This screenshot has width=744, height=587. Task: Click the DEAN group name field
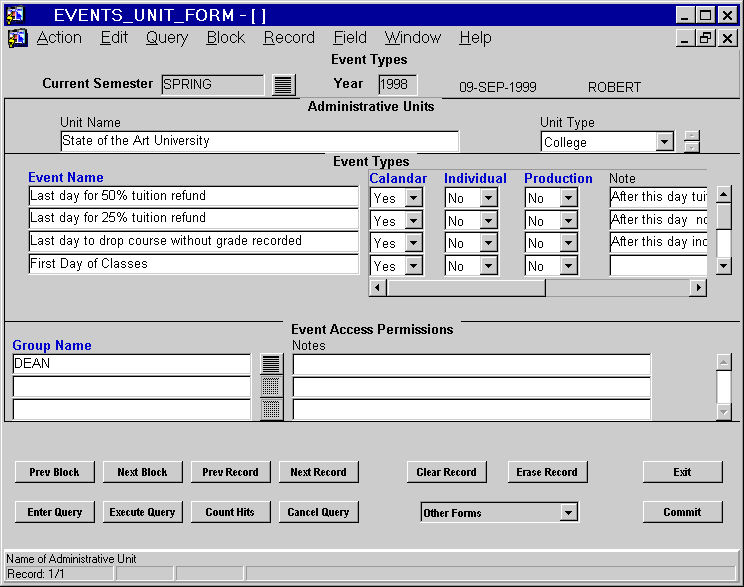pyautogui.click(x=131, y=364)
